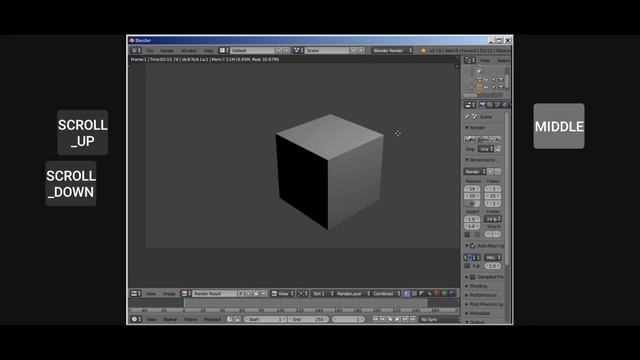
Task: Click the Animation render button
Action: (482, 140)
